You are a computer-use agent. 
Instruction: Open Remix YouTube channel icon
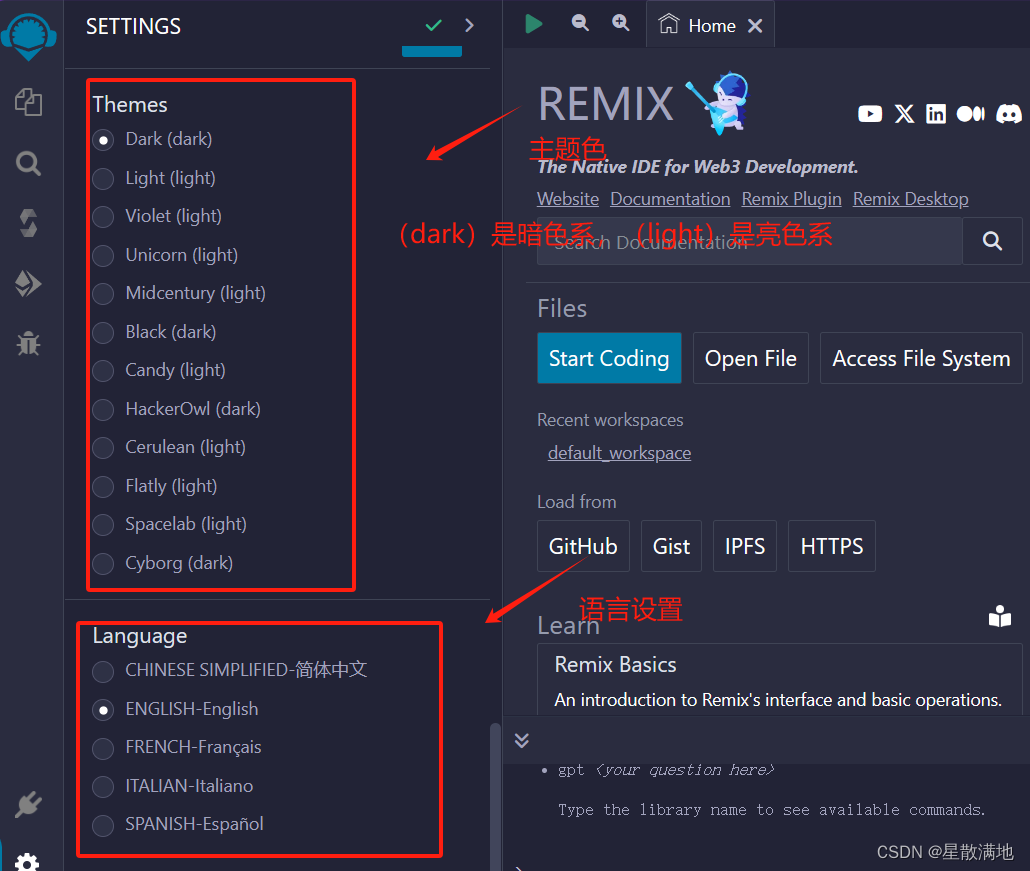click(x=870, y=114)
